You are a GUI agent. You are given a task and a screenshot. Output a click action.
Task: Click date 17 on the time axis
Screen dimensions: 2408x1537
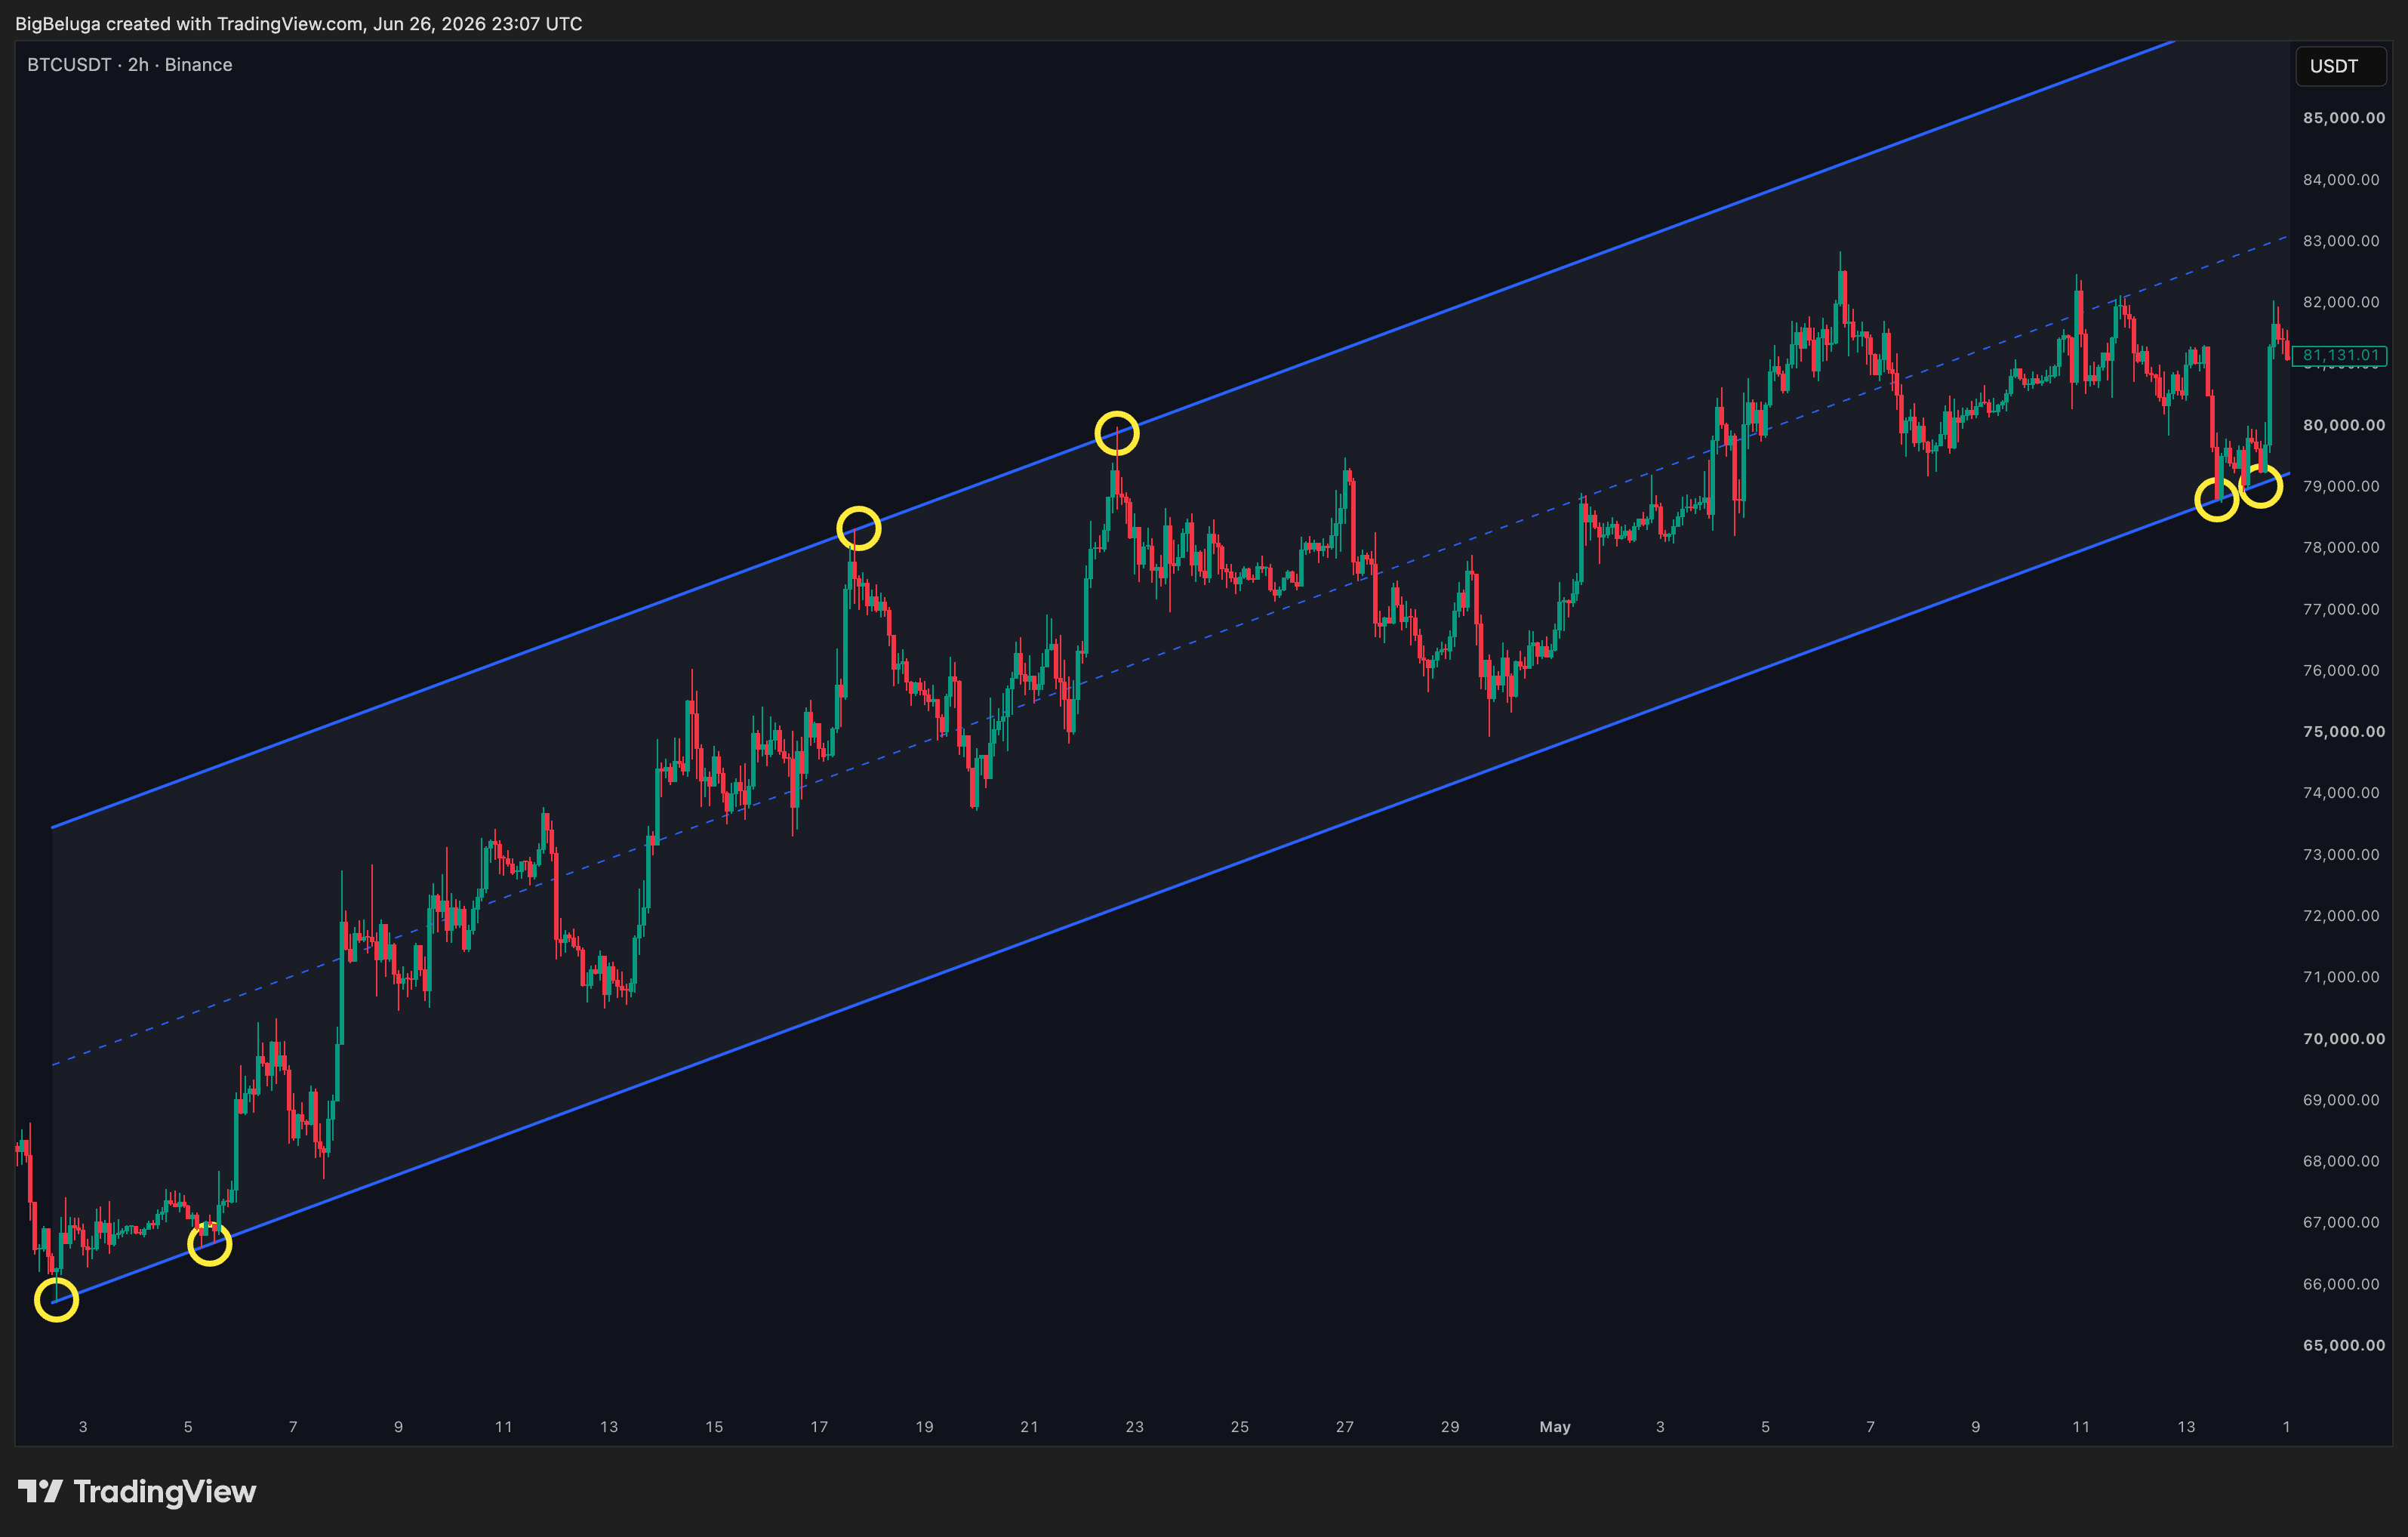(819, 1427)
